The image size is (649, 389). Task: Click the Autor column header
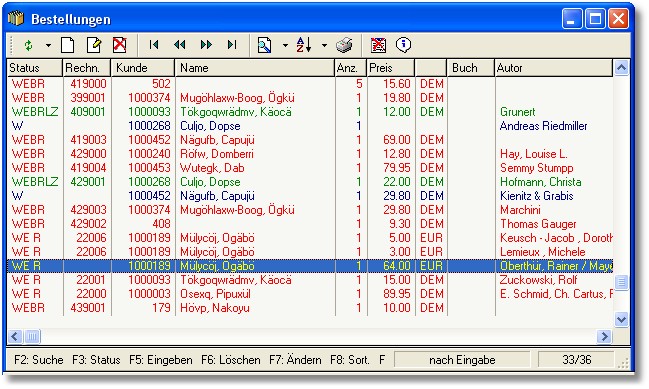[x=554, y=68]
